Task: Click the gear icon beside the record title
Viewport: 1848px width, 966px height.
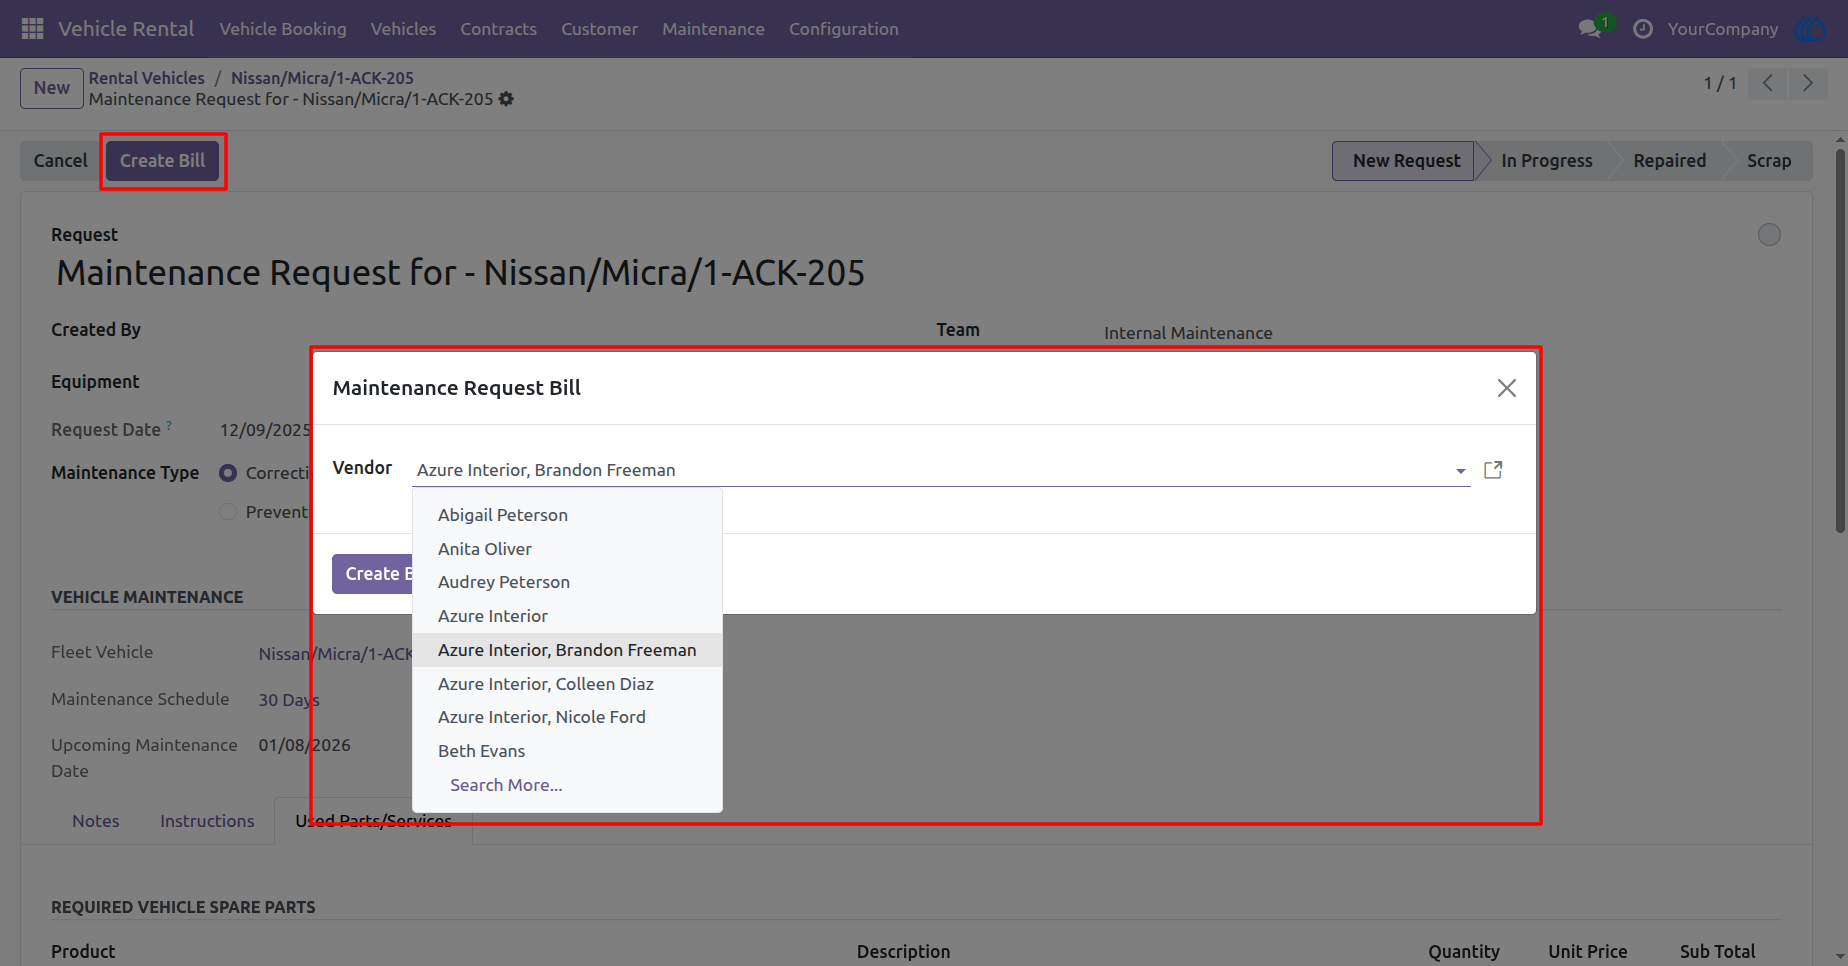Action: [x=506, y=99]
